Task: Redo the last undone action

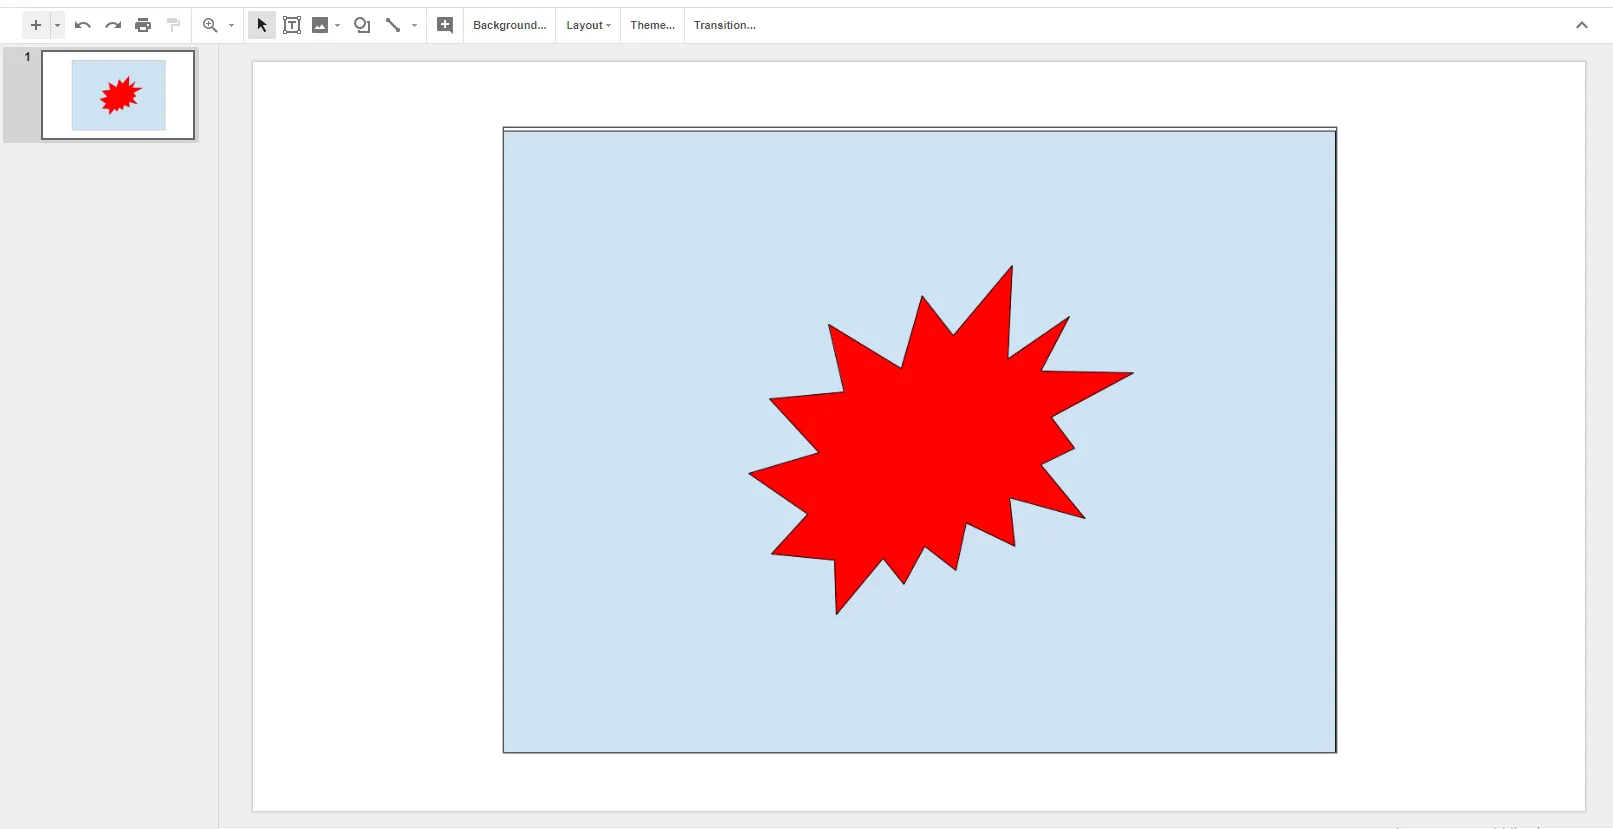Action: tap(113, 25)
